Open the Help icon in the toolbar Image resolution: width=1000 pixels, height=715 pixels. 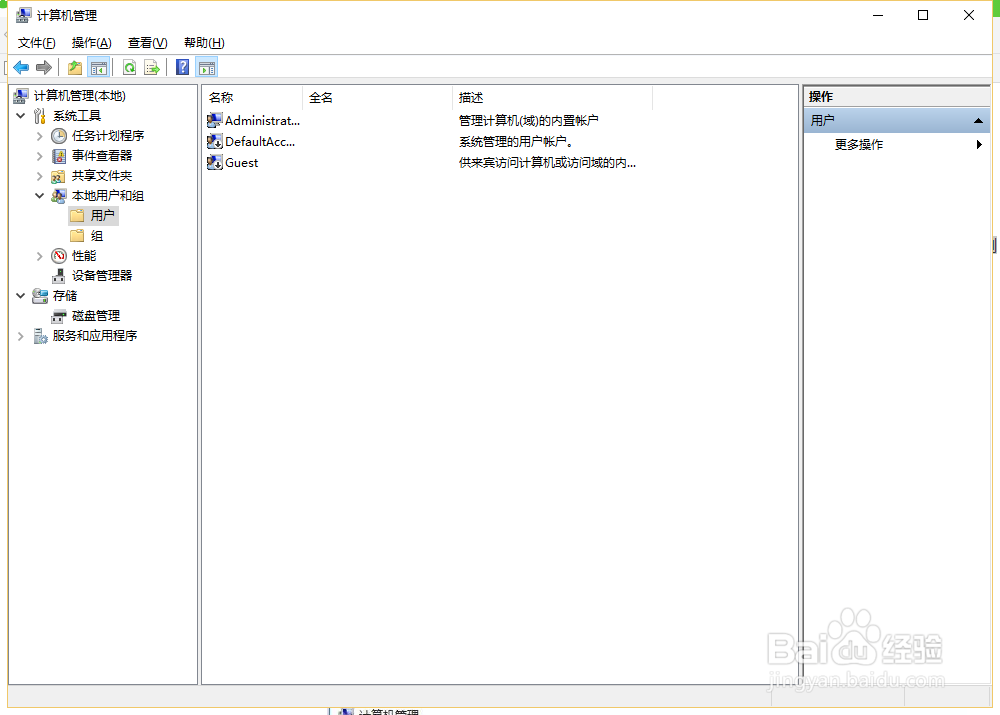click(182, 67)
